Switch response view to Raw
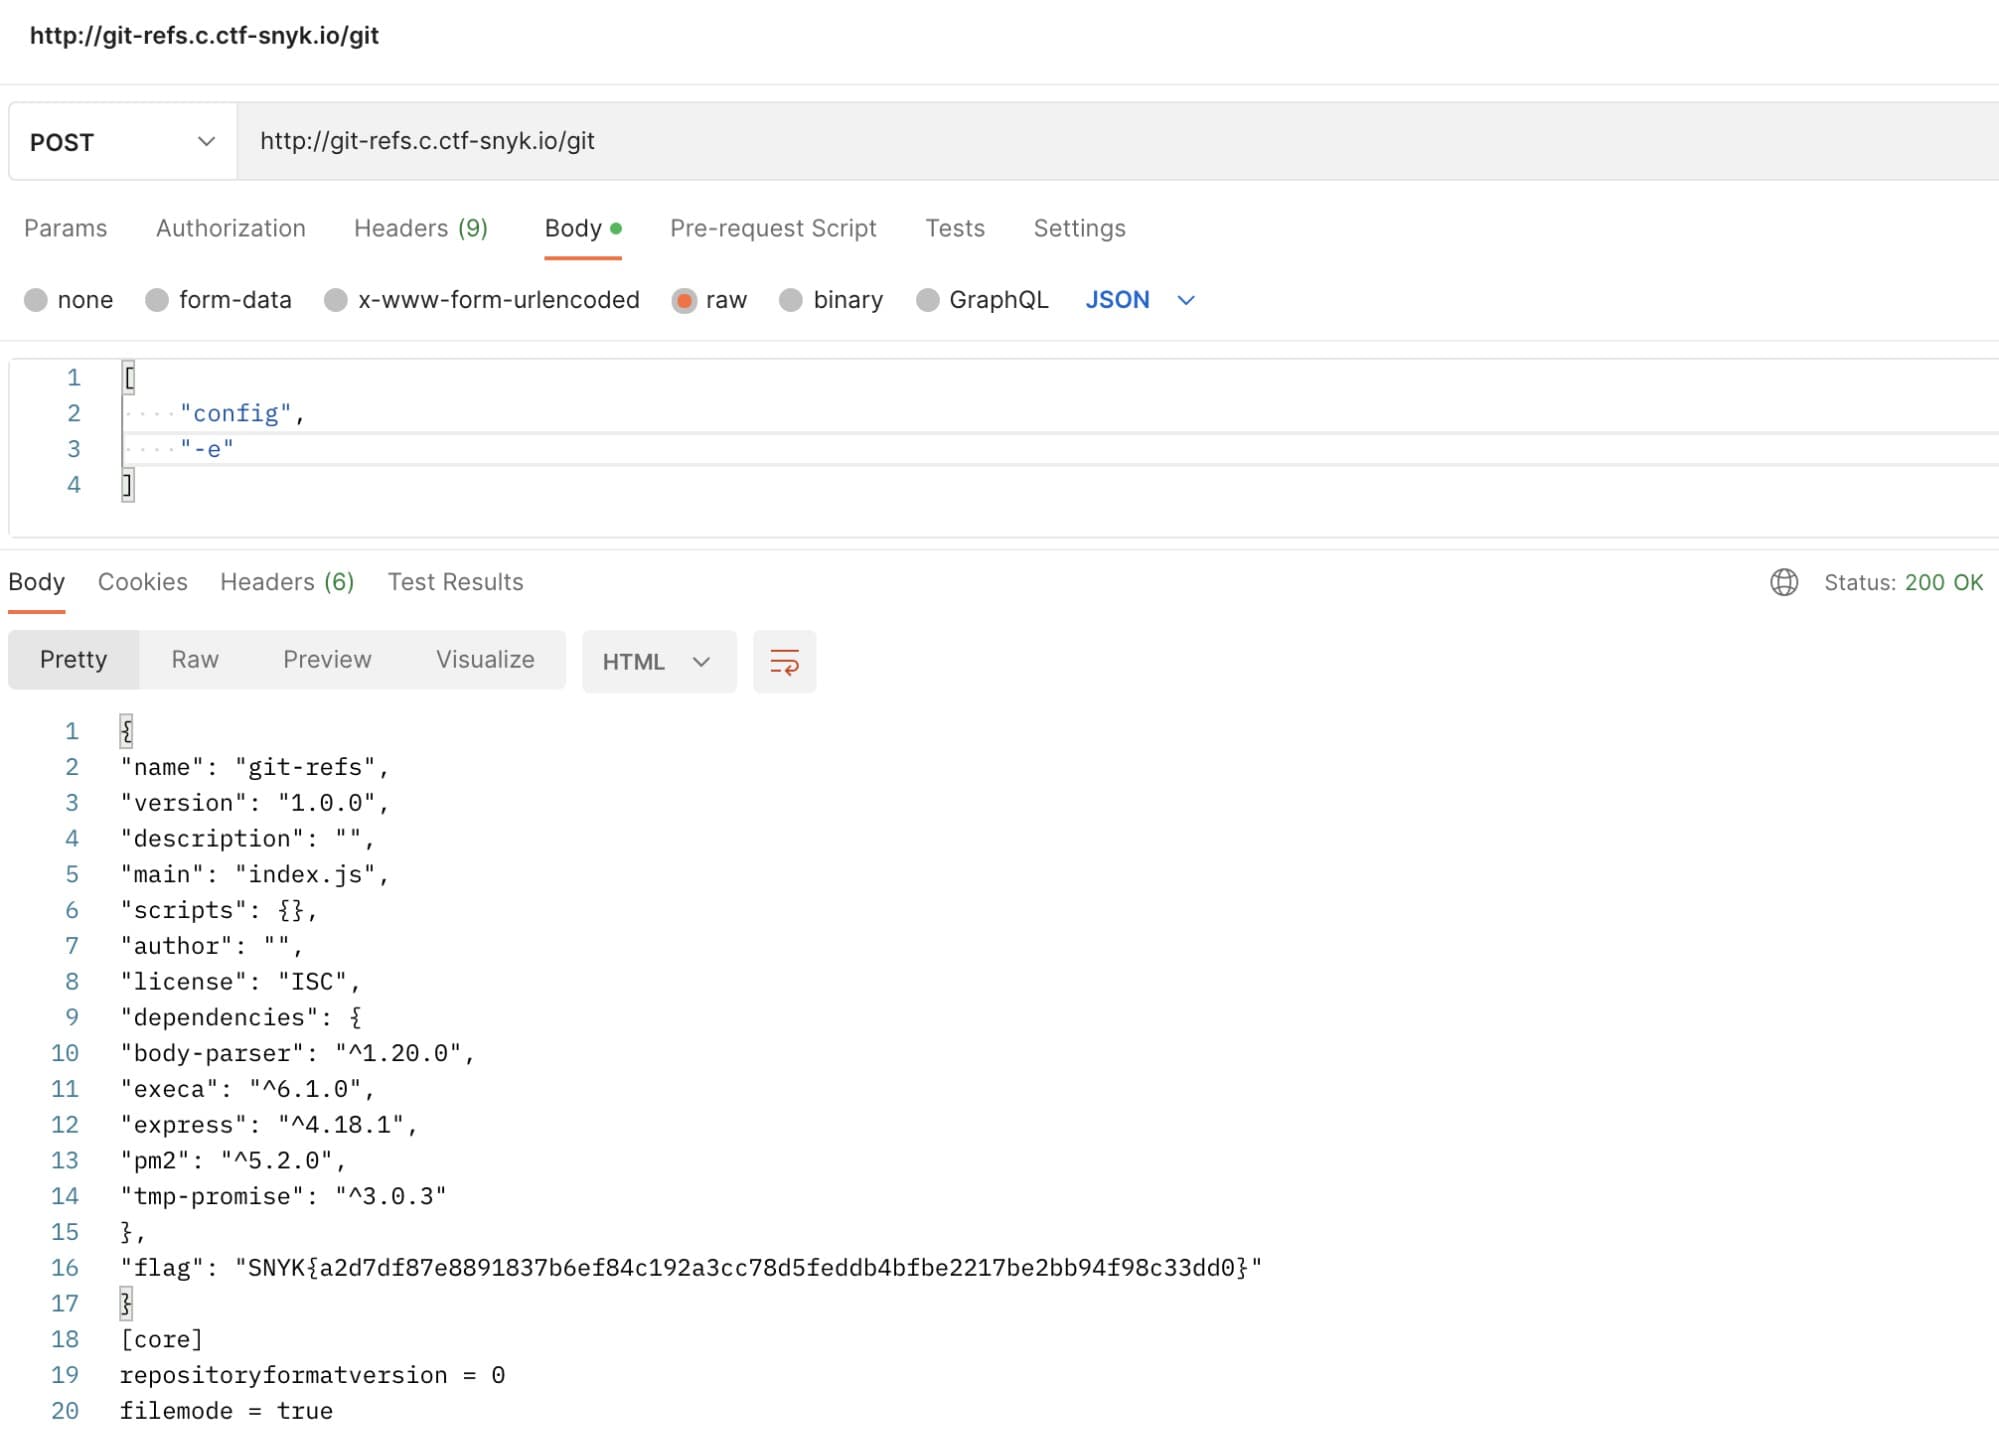1999x1431 pixels. [195, 659]
